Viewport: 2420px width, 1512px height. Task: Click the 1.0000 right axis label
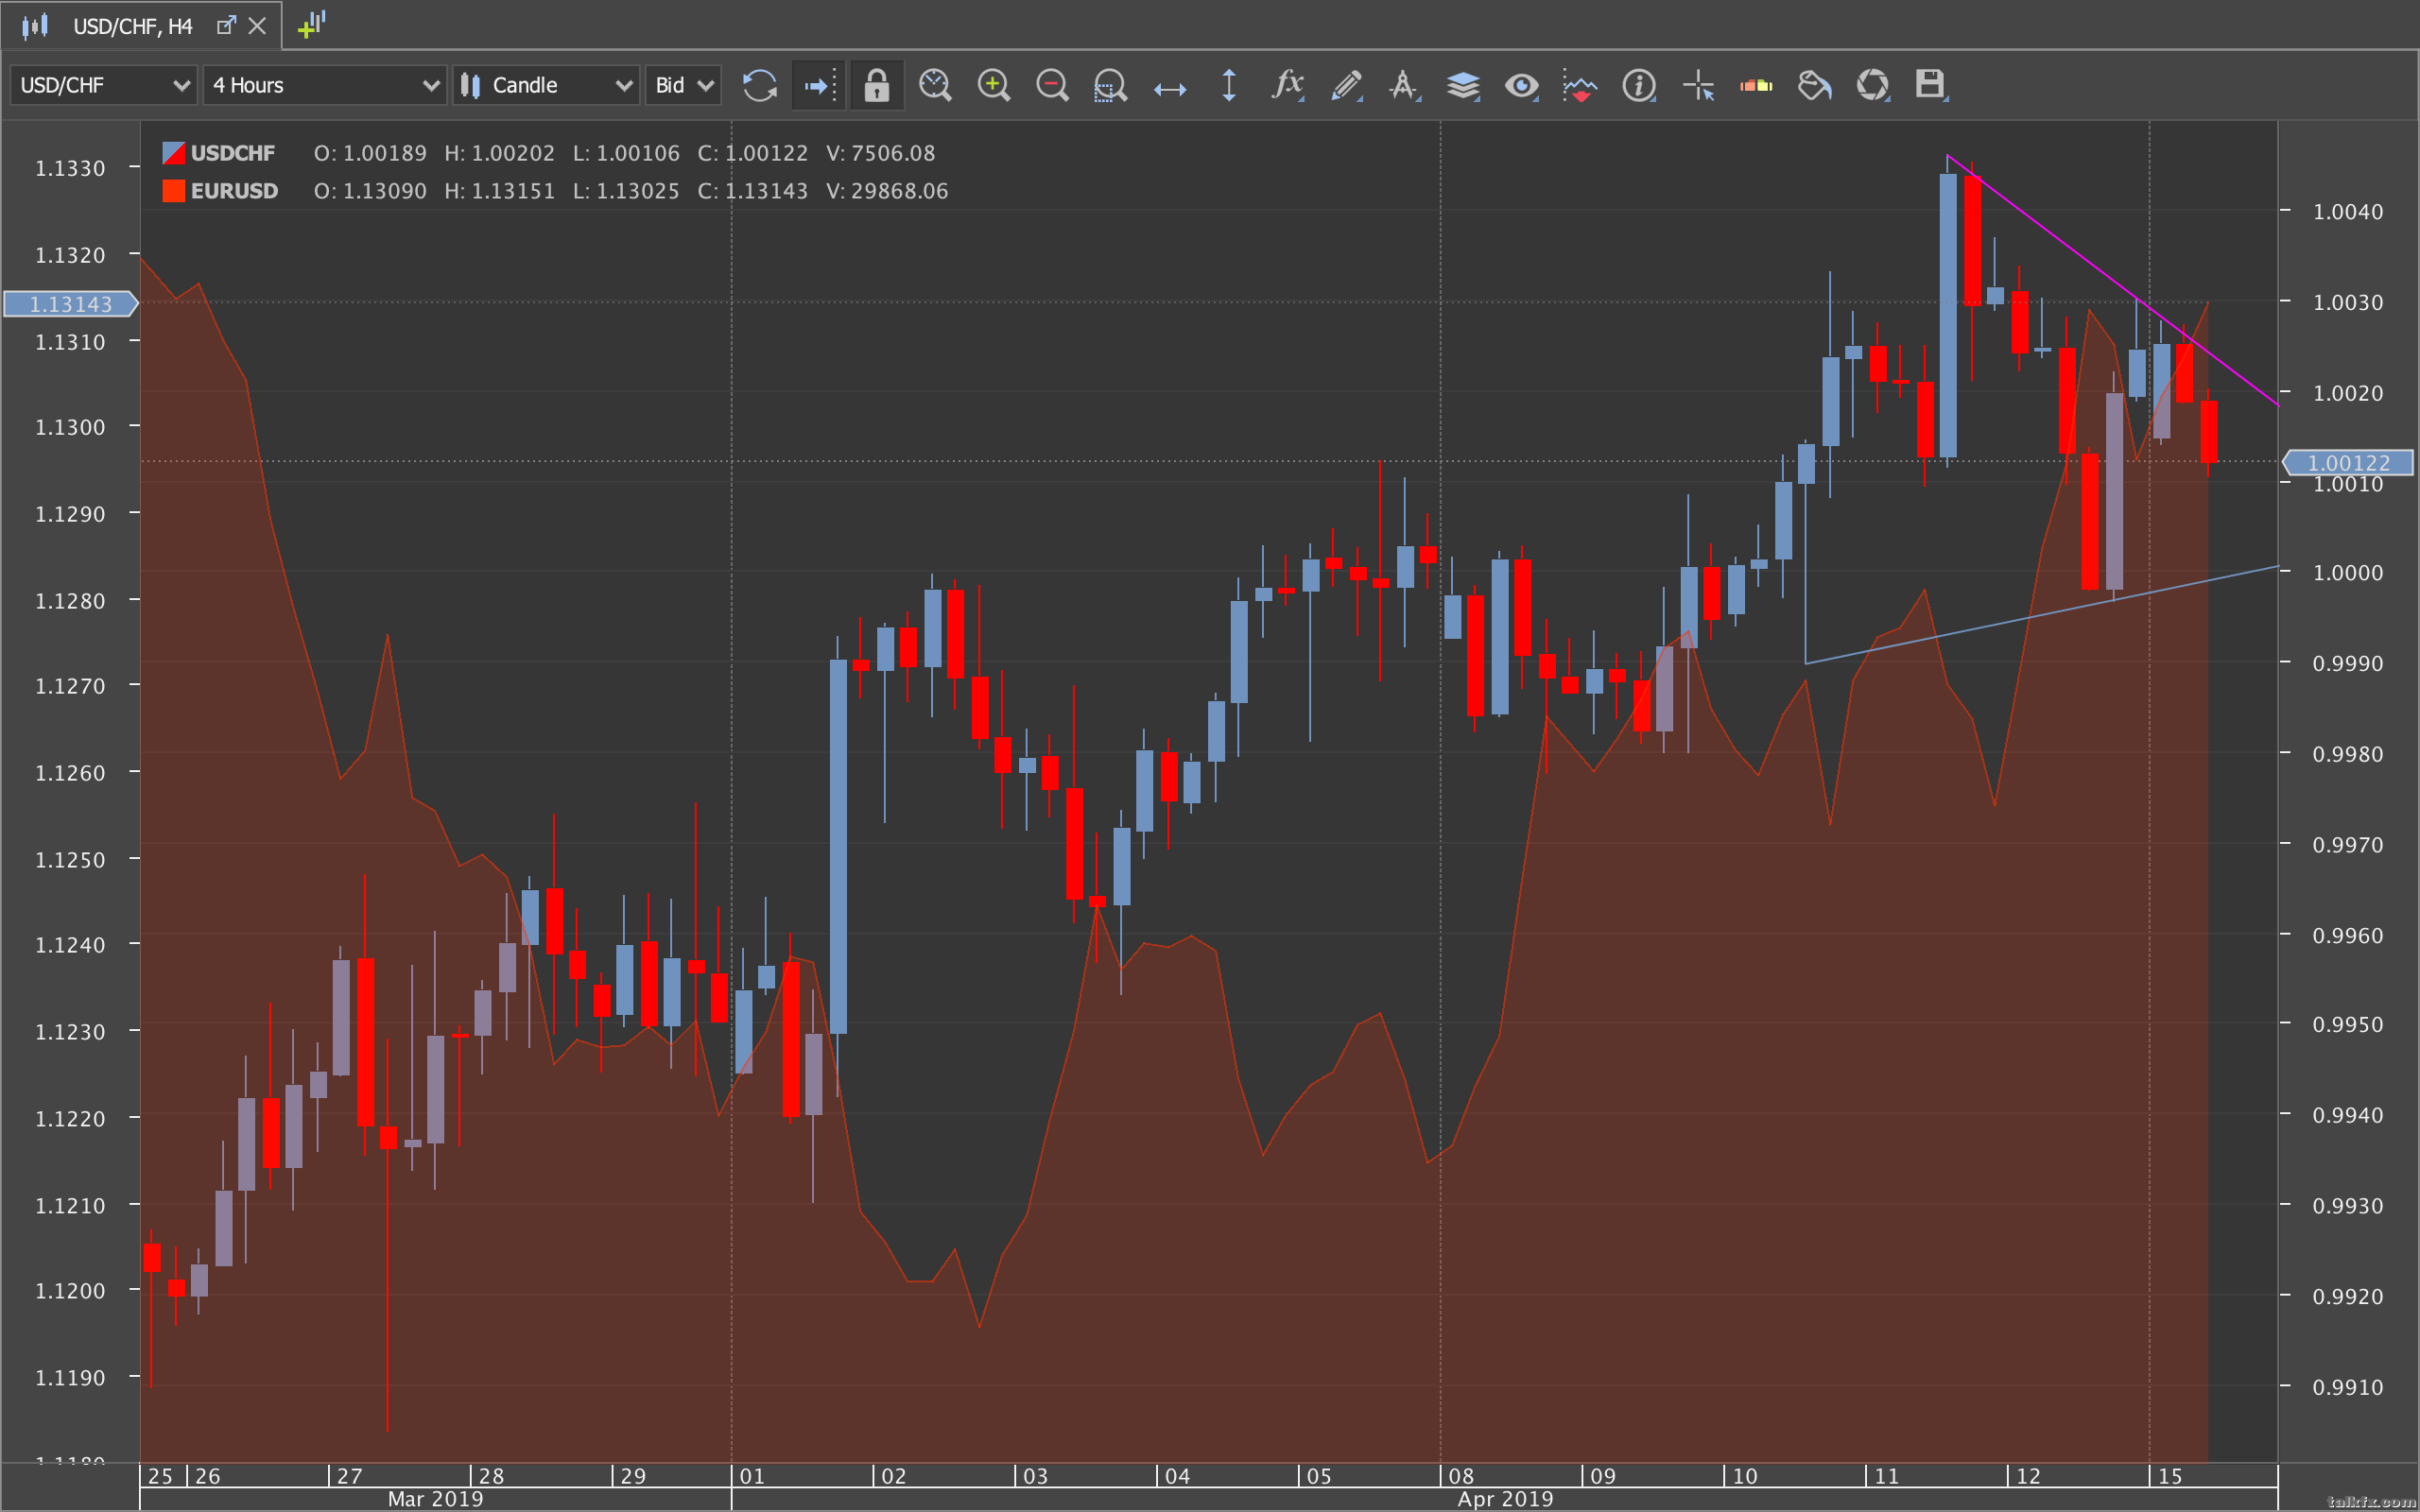[x=2348, y=573]
